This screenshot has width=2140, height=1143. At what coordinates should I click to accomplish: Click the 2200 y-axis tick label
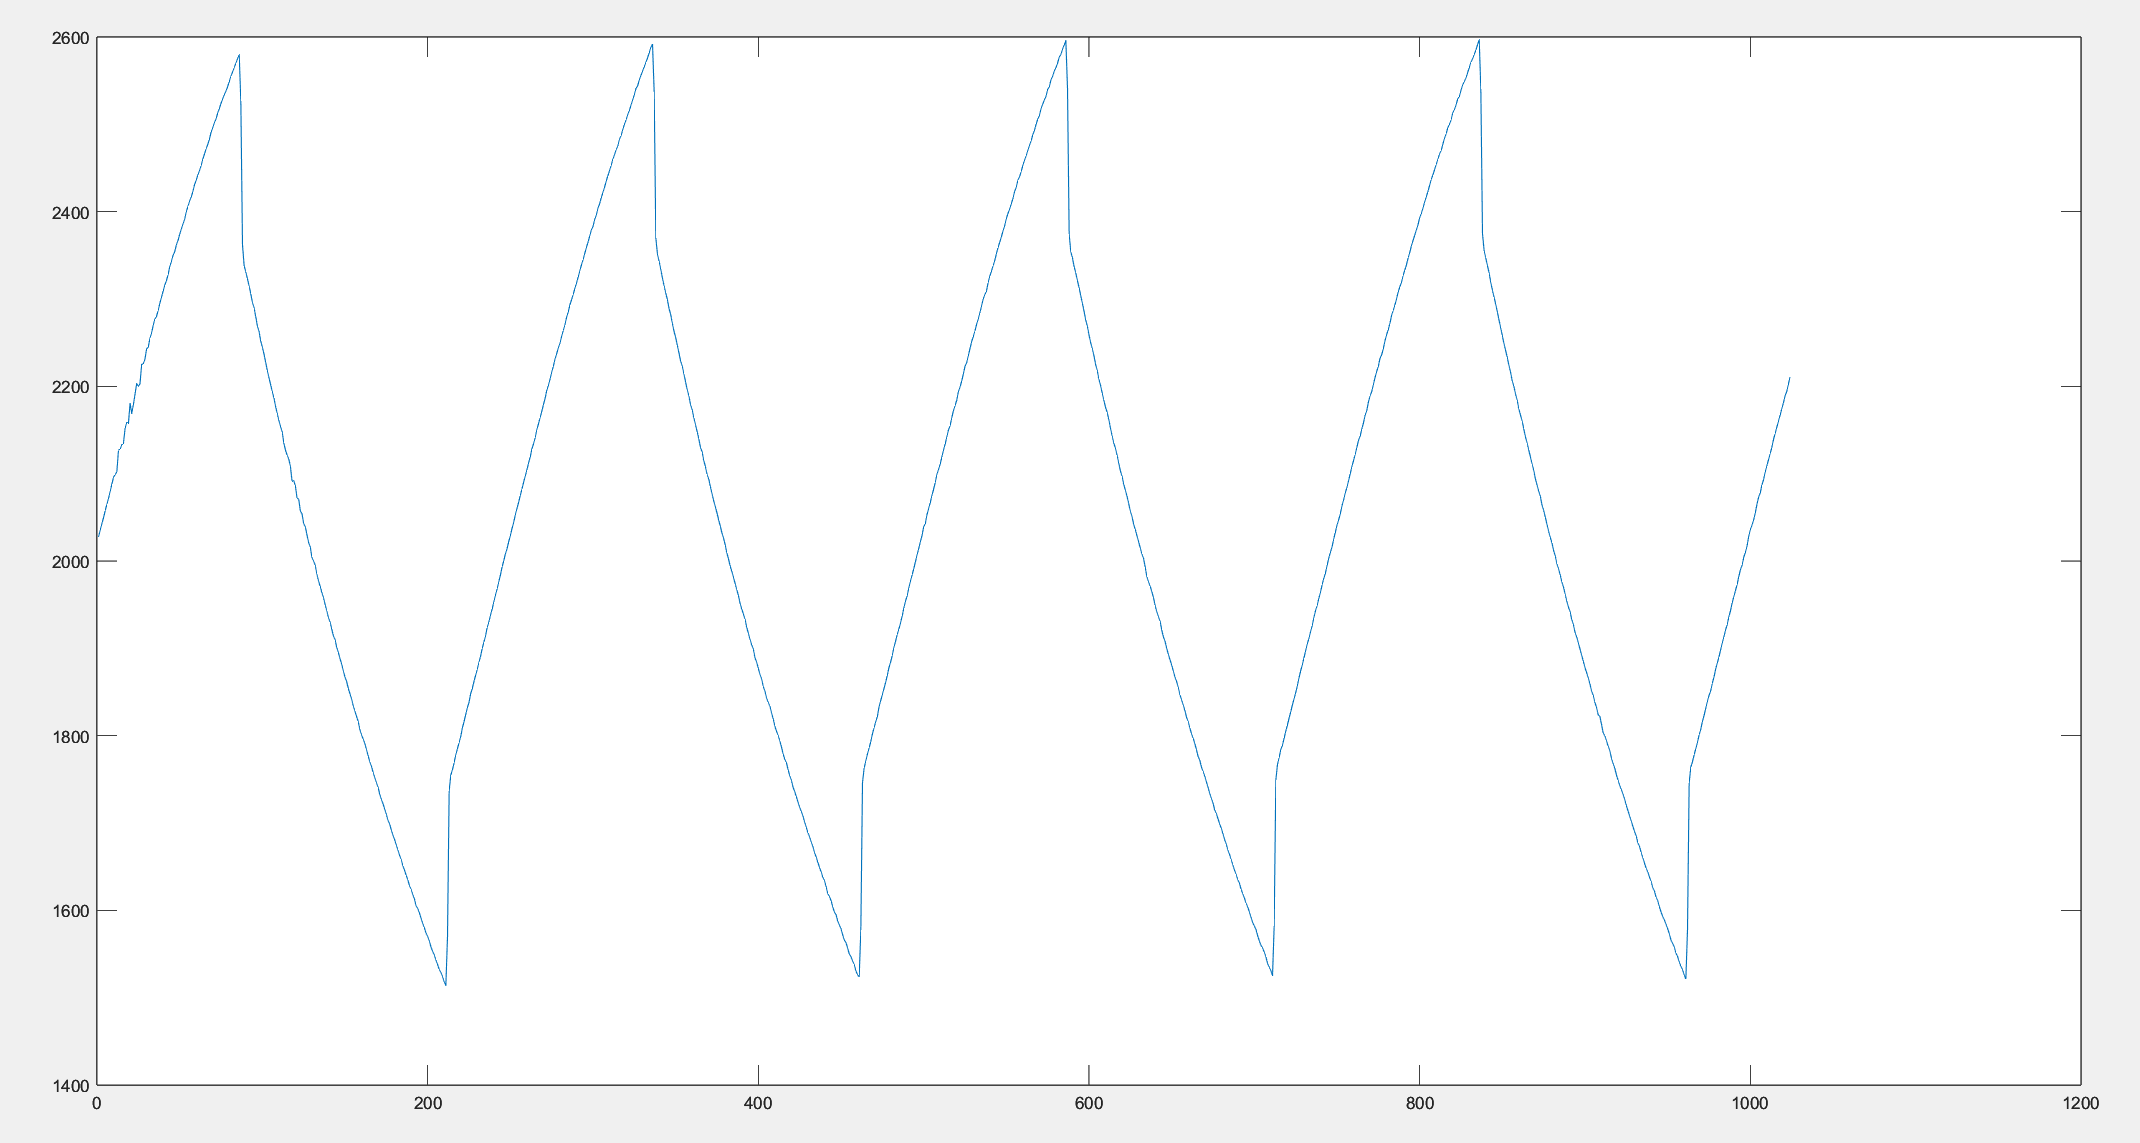pyautogui.click(x=70, y=387)
